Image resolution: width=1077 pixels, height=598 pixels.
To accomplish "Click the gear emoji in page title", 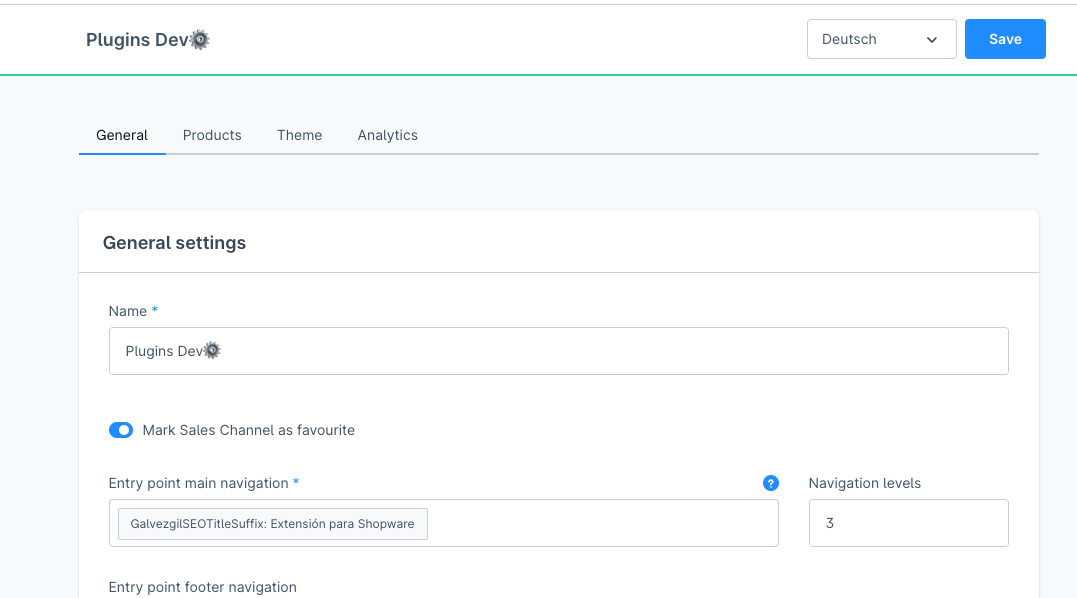I will [200, 40].
